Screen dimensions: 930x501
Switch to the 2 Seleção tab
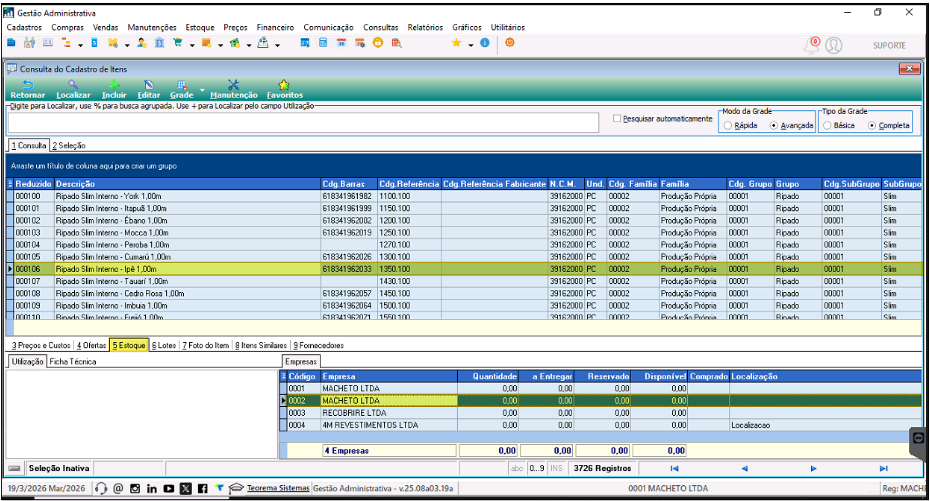[69, 145]
